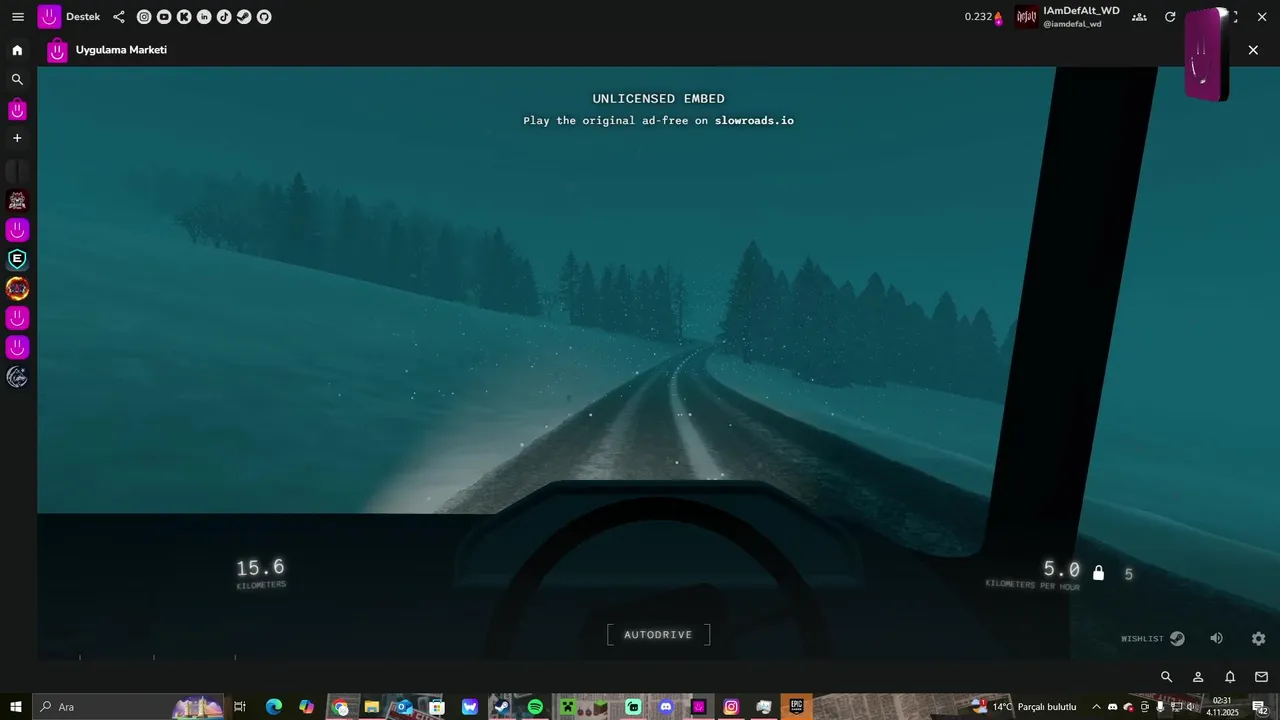Screen dimensions: 1280x720
Task: Open the magnifier icon at bottom right
Action: 1166,677
